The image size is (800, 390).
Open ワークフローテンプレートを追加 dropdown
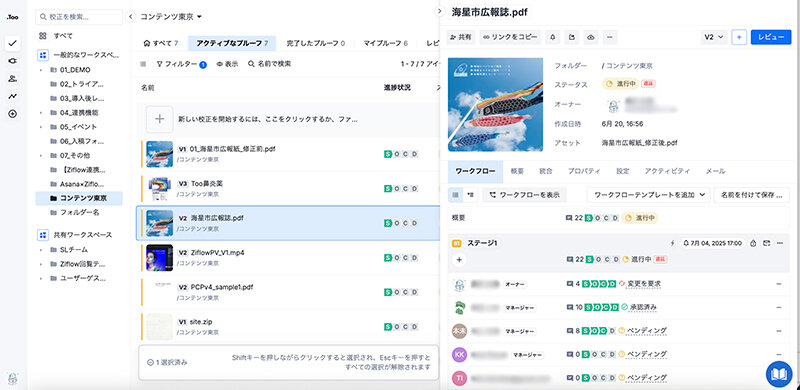[648, 194]
